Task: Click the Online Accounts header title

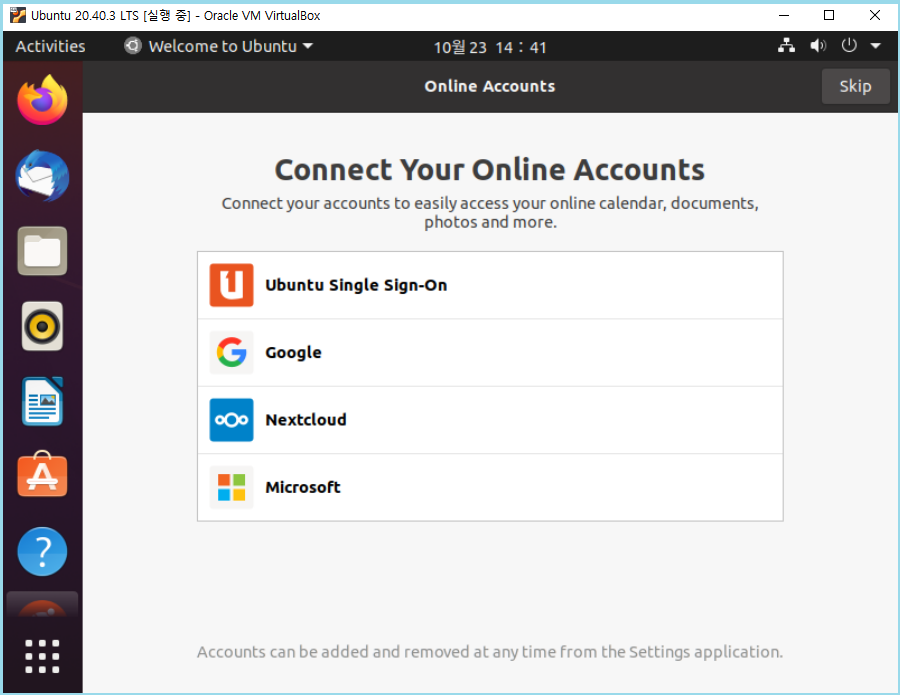Action: (x=490, y=86)
